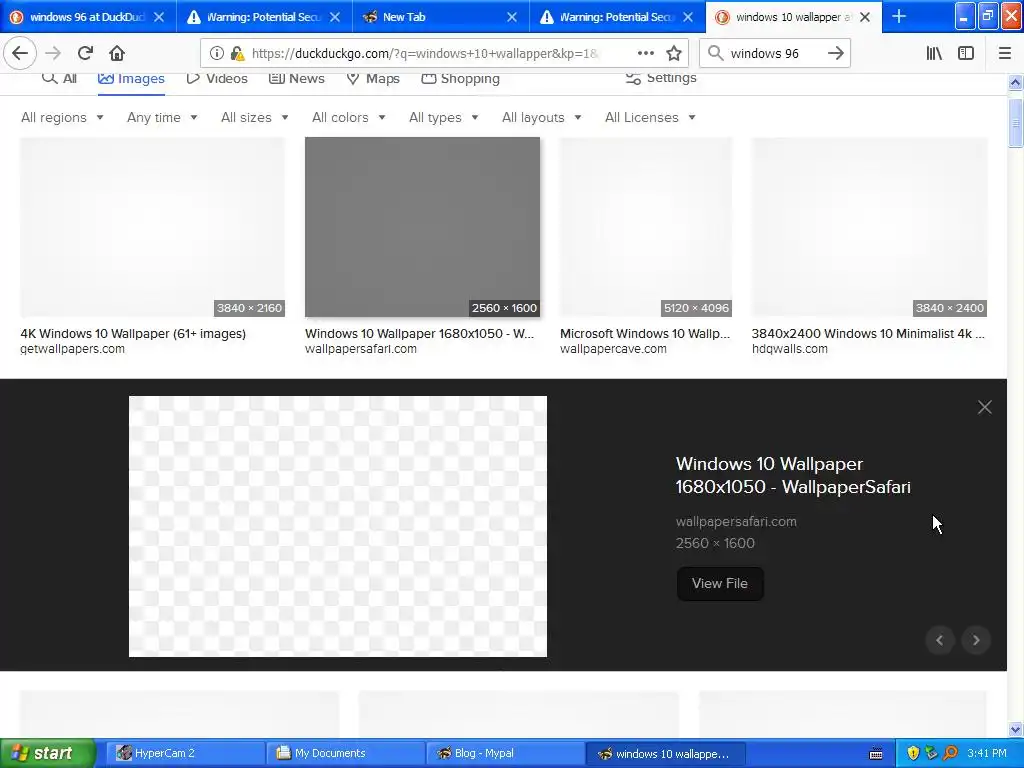Select the 5120 × 4096 image thumbnail
Image resolution: width=1024 pixels, height=768 pixels.
click(646, 227)
